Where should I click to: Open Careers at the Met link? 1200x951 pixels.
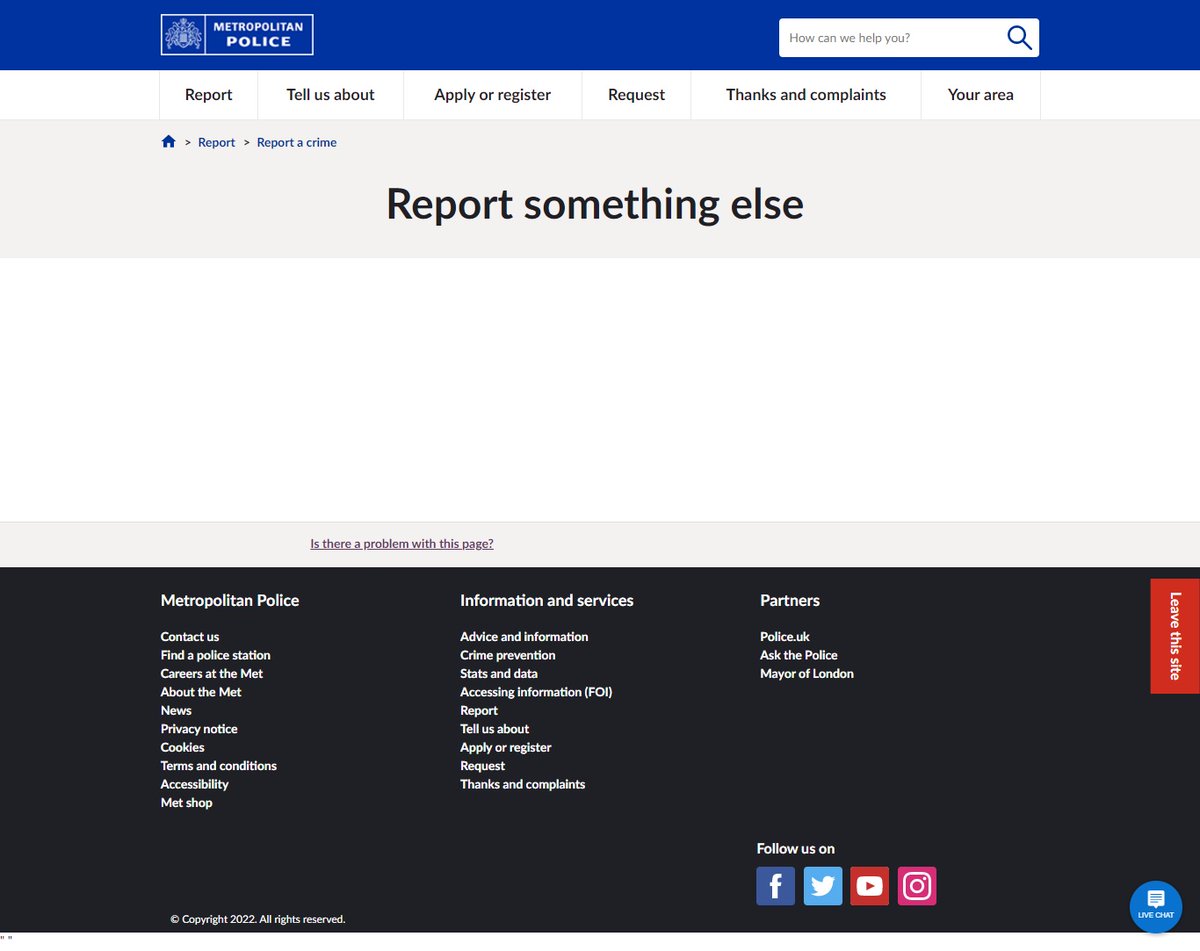[212, 674]
